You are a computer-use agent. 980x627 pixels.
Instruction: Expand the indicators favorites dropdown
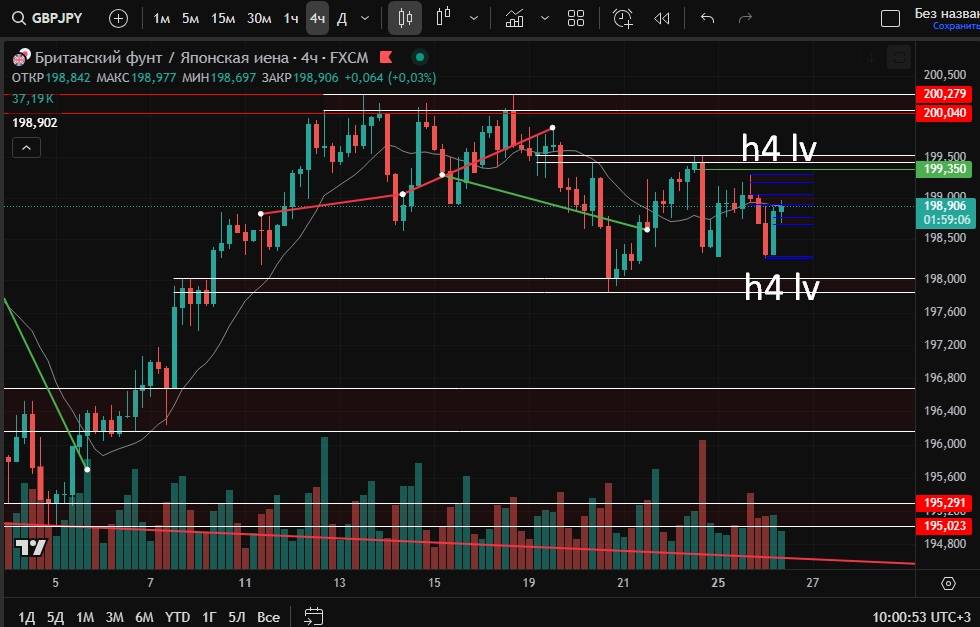coord(544,18)
